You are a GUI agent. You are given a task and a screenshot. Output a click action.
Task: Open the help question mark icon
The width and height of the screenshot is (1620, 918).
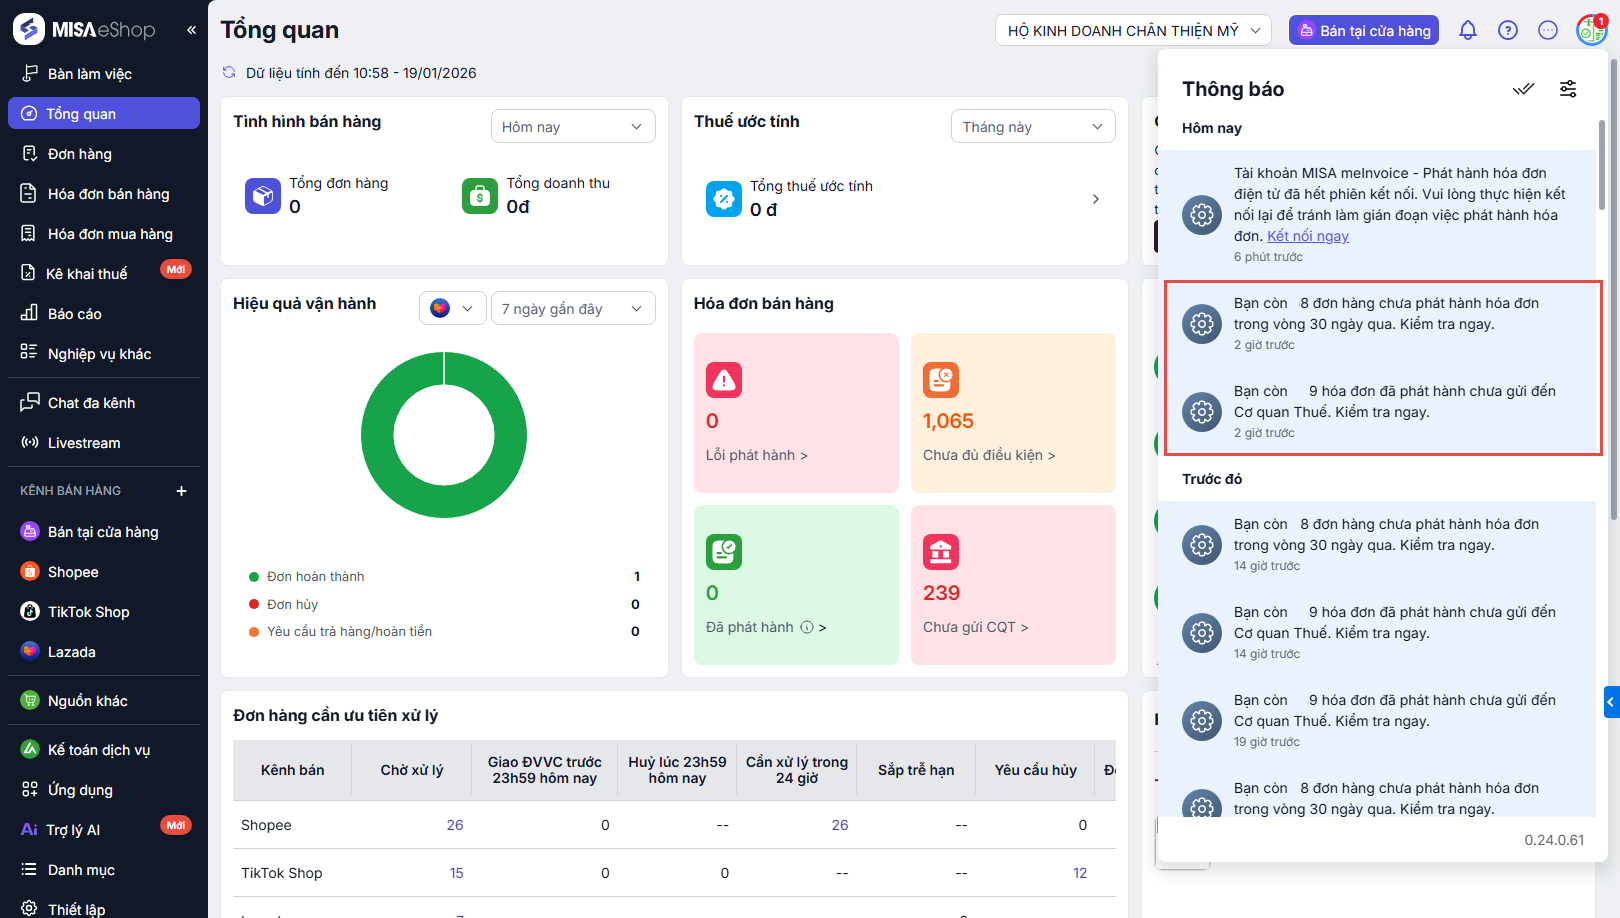[x=1507, y=30]
